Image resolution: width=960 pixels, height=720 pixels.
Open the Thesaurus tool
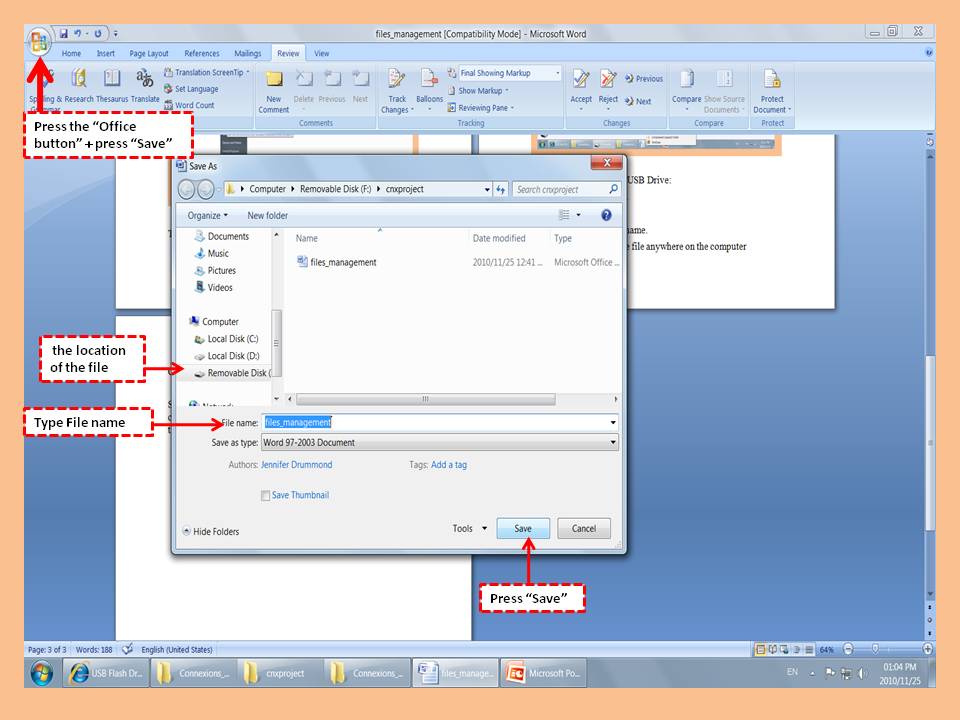pyautogui.click(x=112, y=86)
